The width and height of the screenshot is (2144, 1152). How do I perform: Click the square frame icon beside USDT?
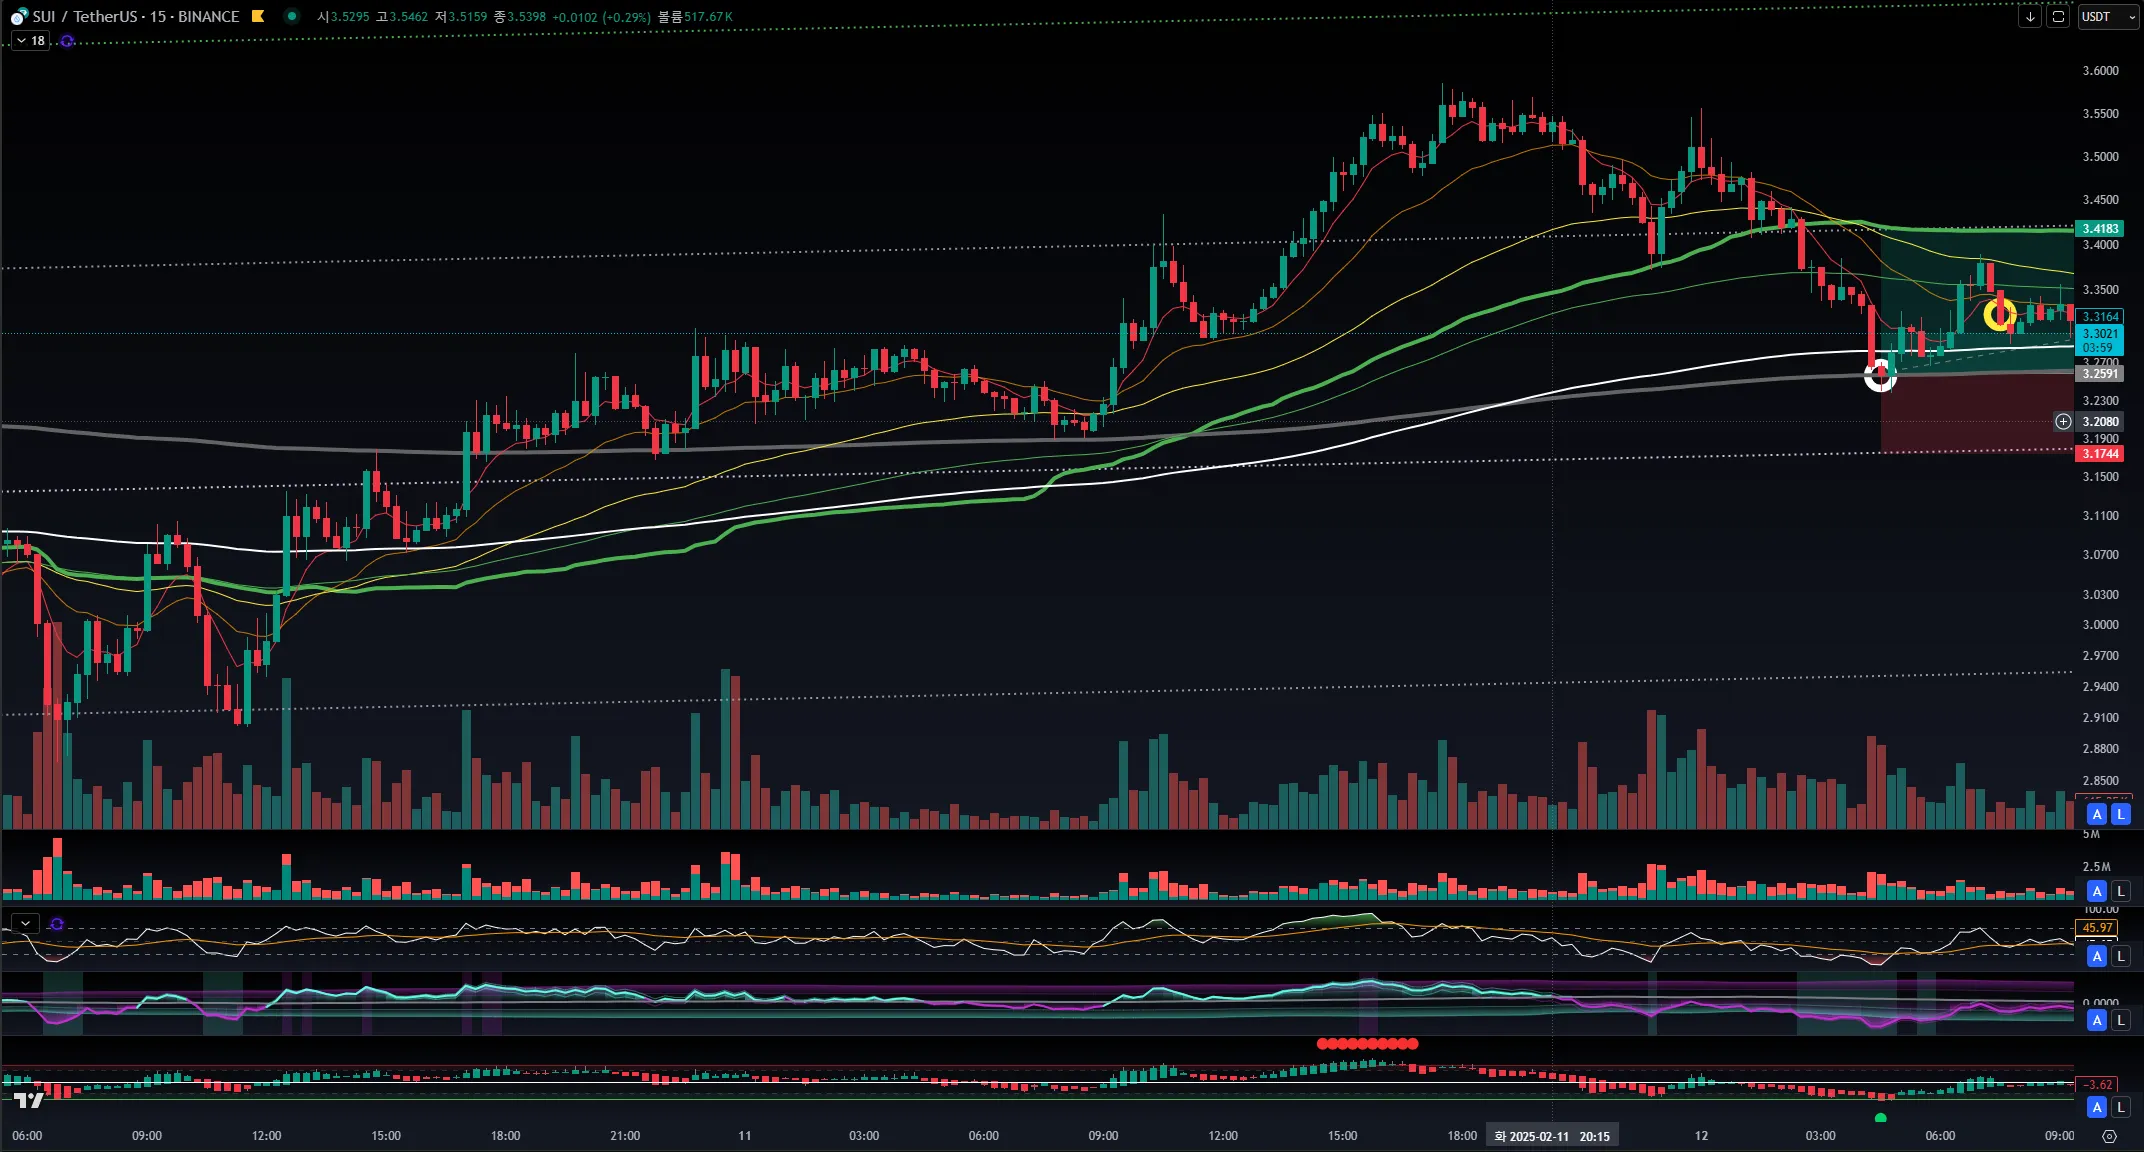coord(2058,17)
